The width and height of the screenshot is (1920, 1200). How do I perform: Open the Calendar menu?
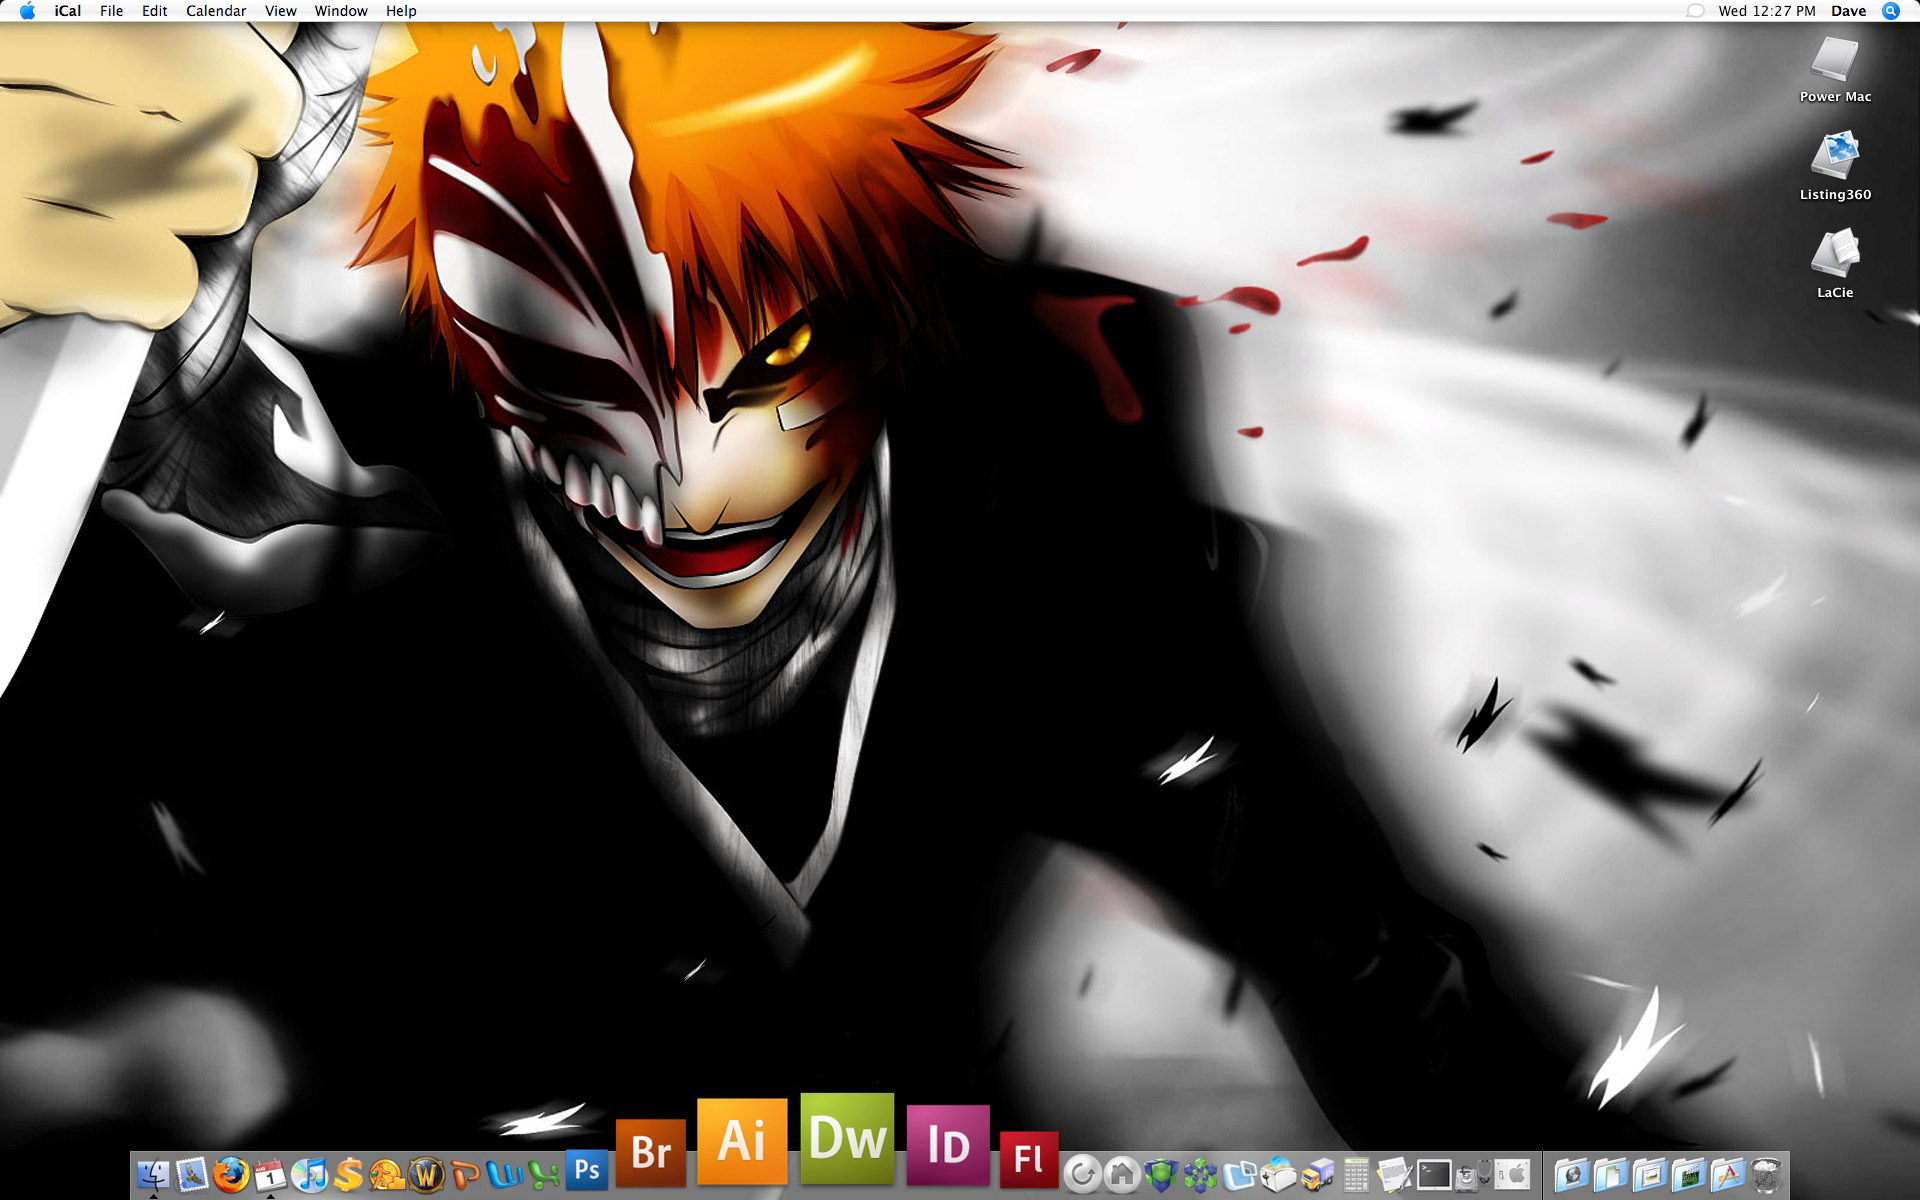coord(216,11)
